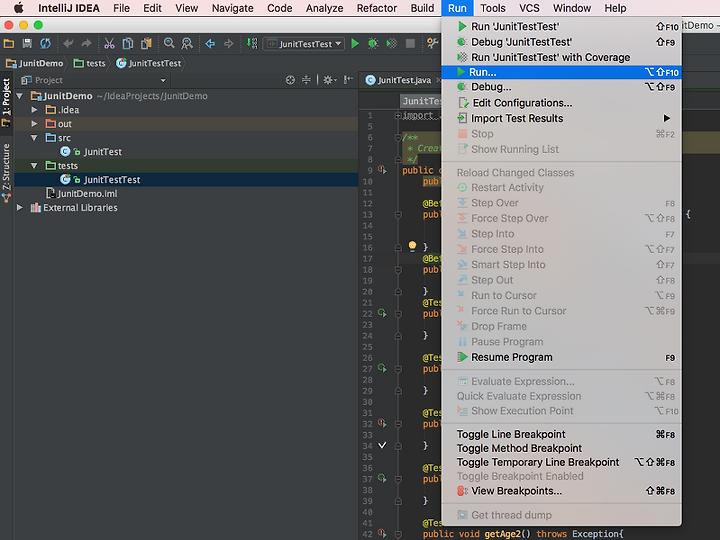The height and width of the screenshot is (540, 720).
Task: Click the Replace toolbar icon
Action: point(187,44)
